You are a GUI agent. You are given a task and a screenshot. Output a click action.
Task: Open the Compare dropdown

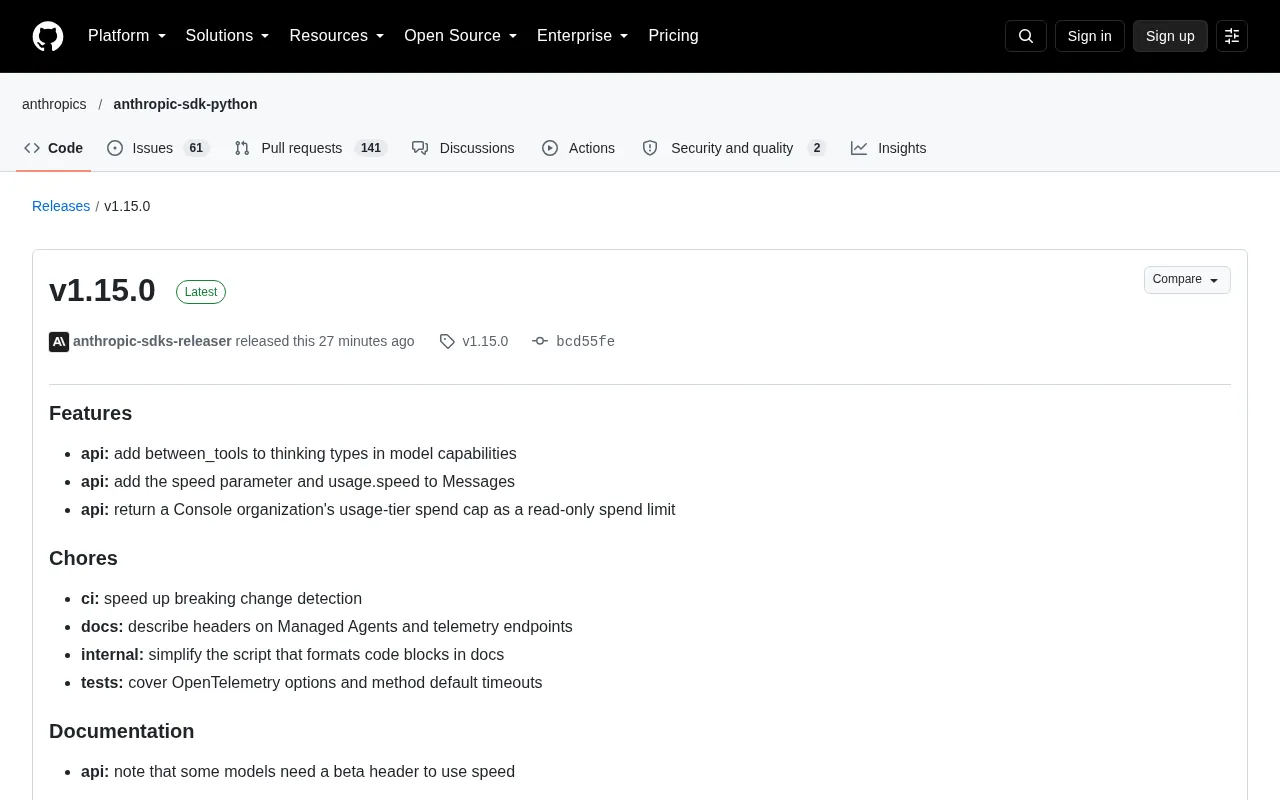coord(1187,280)
